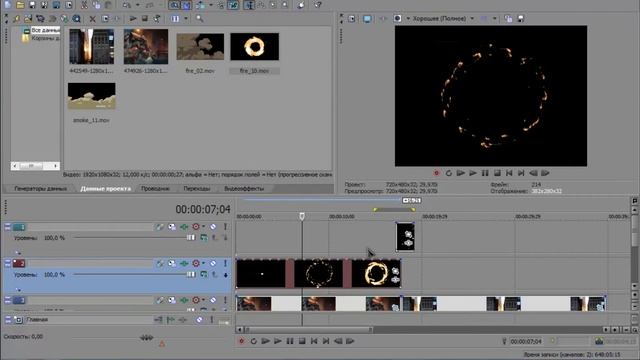Image resolution: width=640 pixels, height=360 pixels.
Task: Toggle loop playback in timeline transport
Action: (x=253, y=341)
